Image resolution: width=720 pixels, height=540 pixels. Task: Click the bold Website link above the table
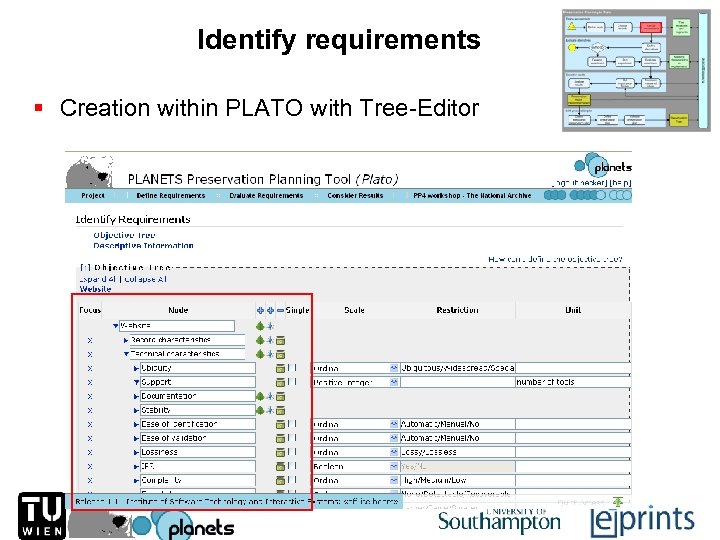96,289
